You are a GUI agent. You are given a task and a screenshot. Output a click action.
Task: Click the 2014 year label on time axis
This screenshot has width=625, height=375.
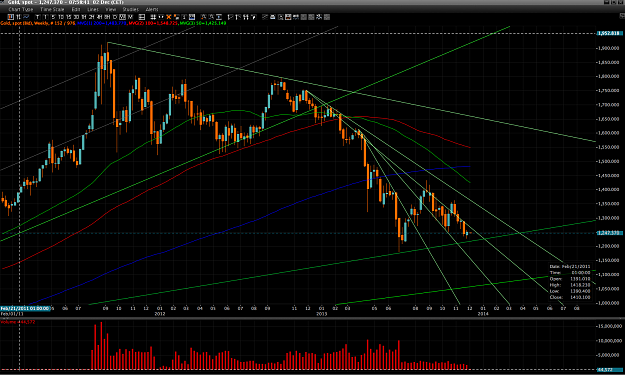tap(483, 314)
